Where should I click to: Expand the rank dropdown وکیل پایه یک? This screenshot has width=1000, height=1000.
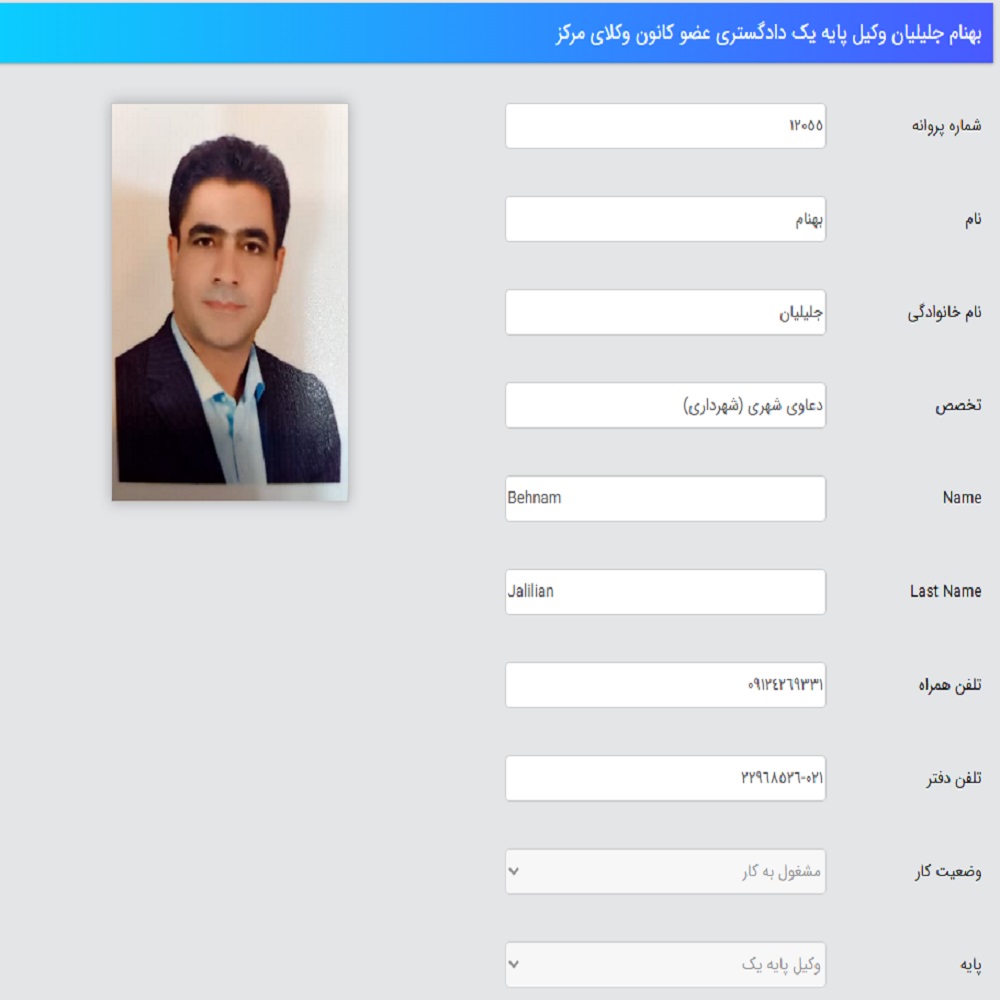(x=665, y=964)
